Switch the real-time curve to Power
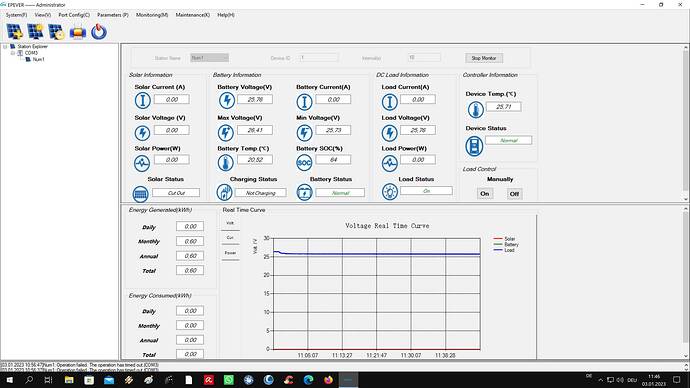The width and height of the screenshot is (690, 388). (230, 253)
